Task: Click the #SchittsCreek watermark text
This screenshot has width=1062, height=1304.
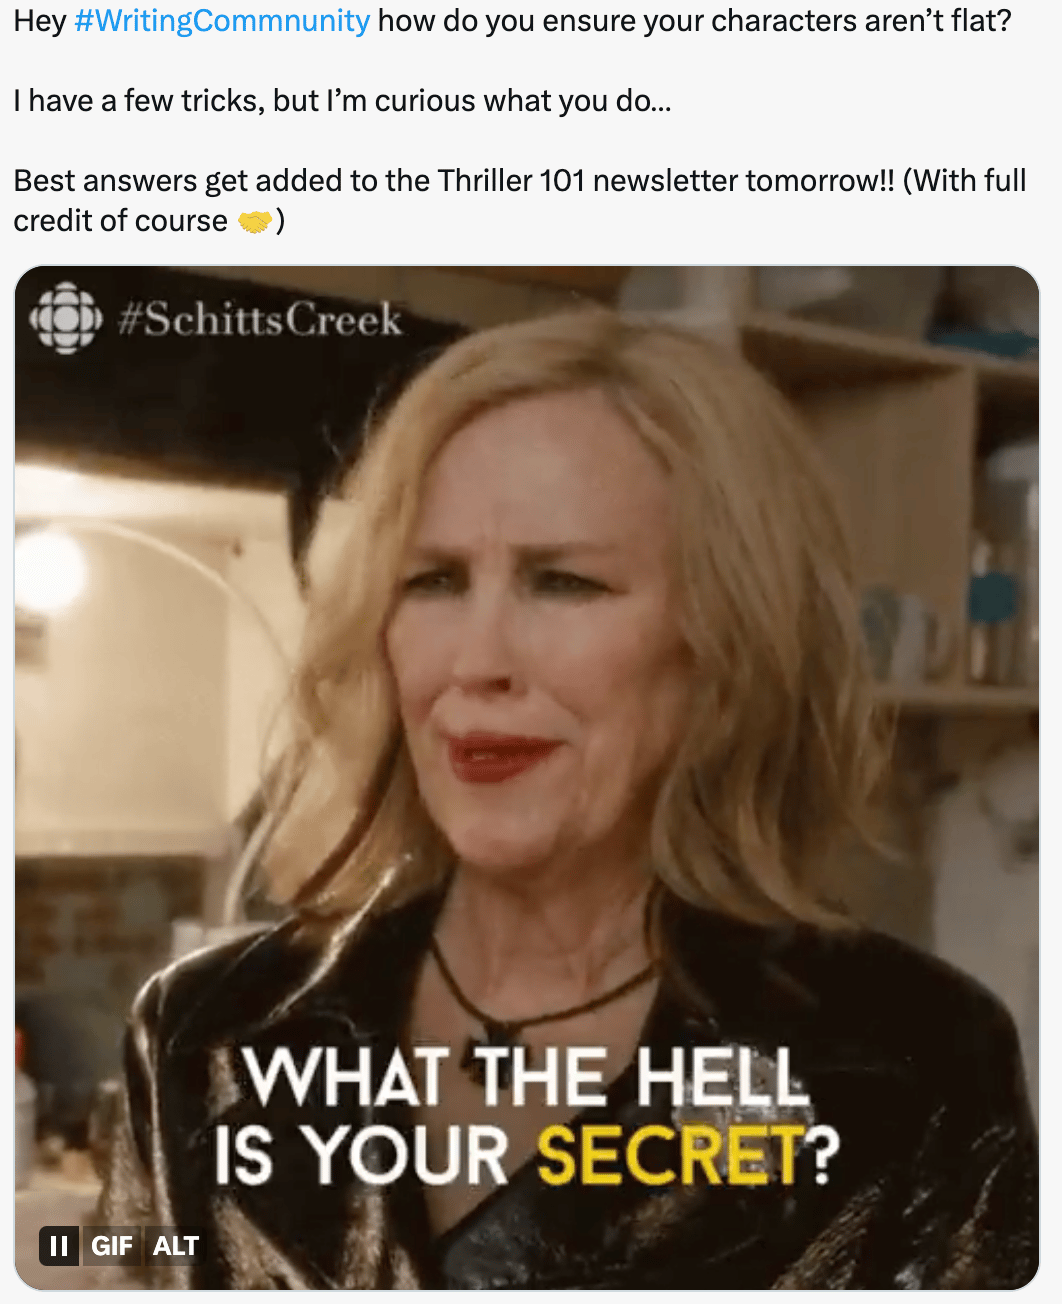Action: pos(260,320)
